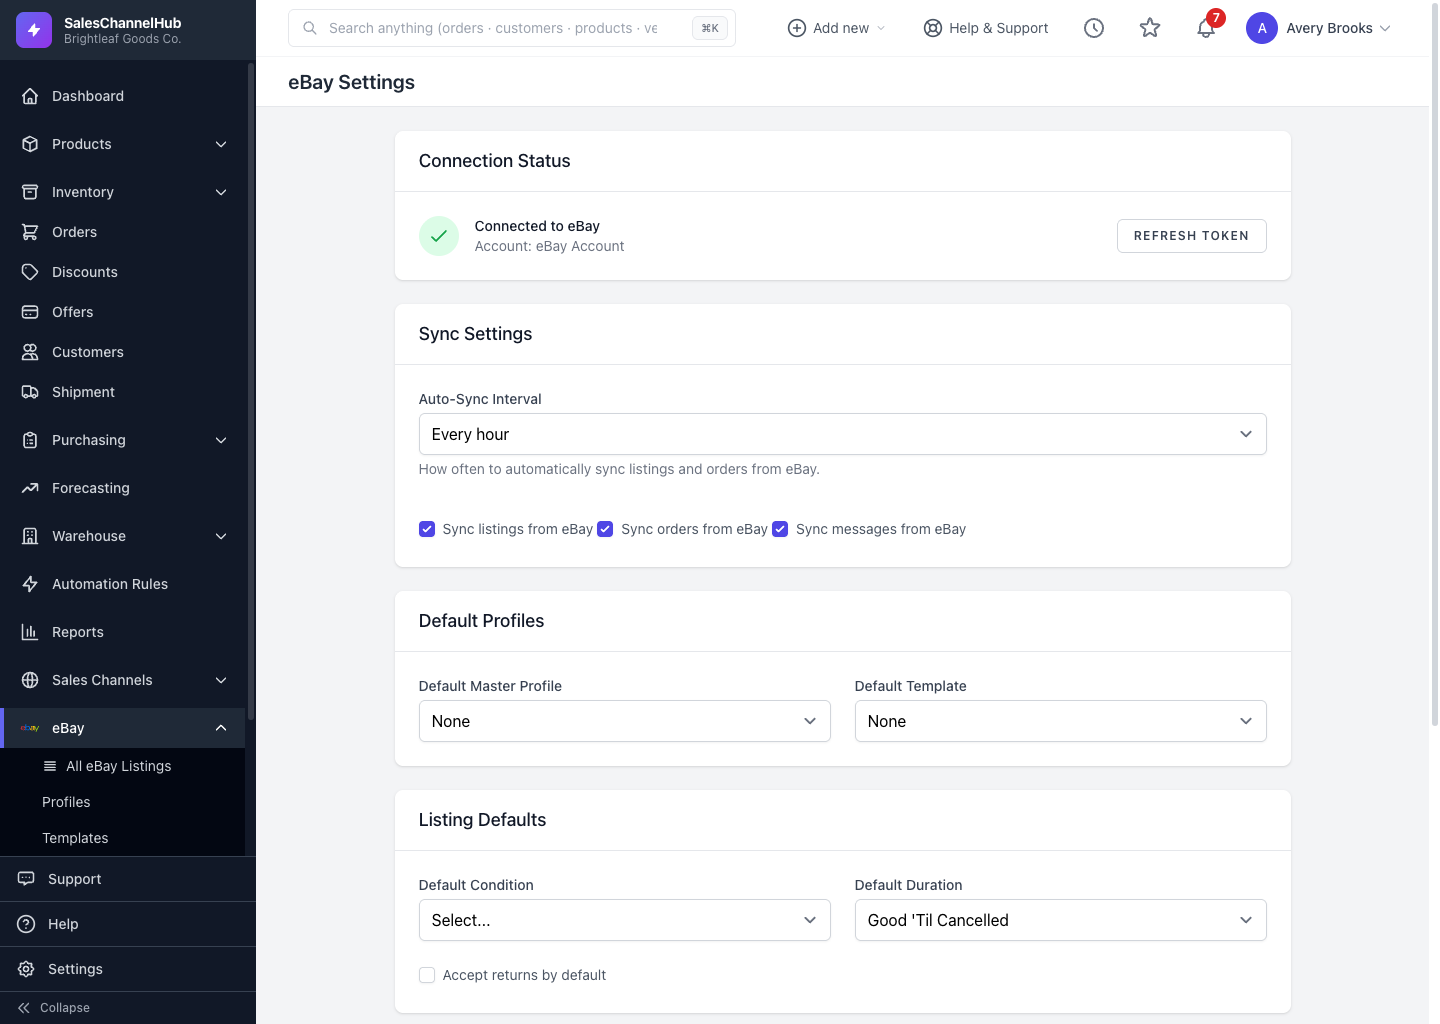Open favorites star icon

pos(1150,28)
